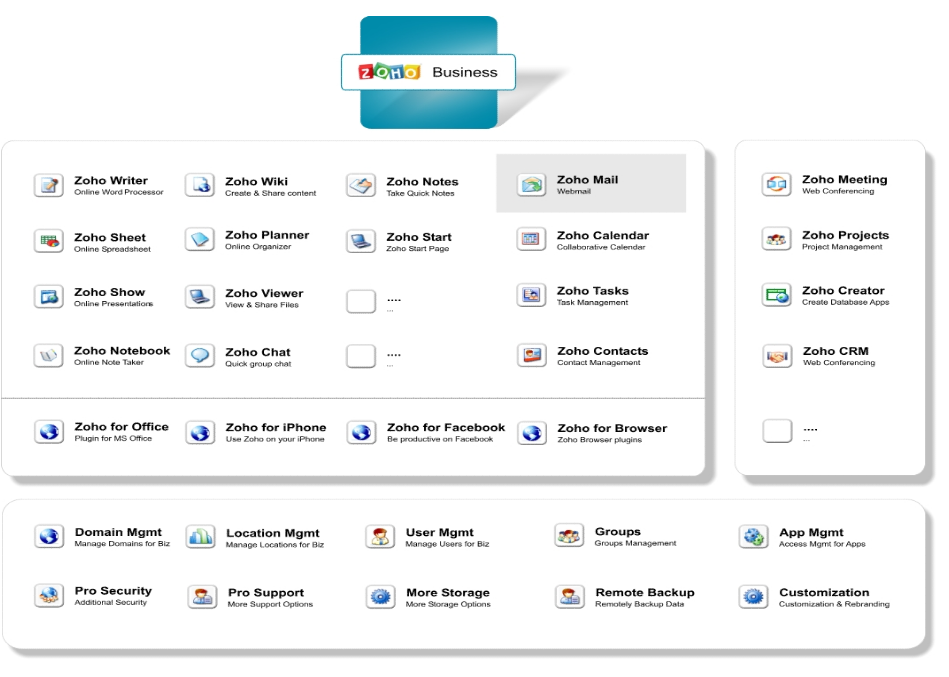
Task: Click the empty placeholder below Zoho CRM
Action: (778, 431)
